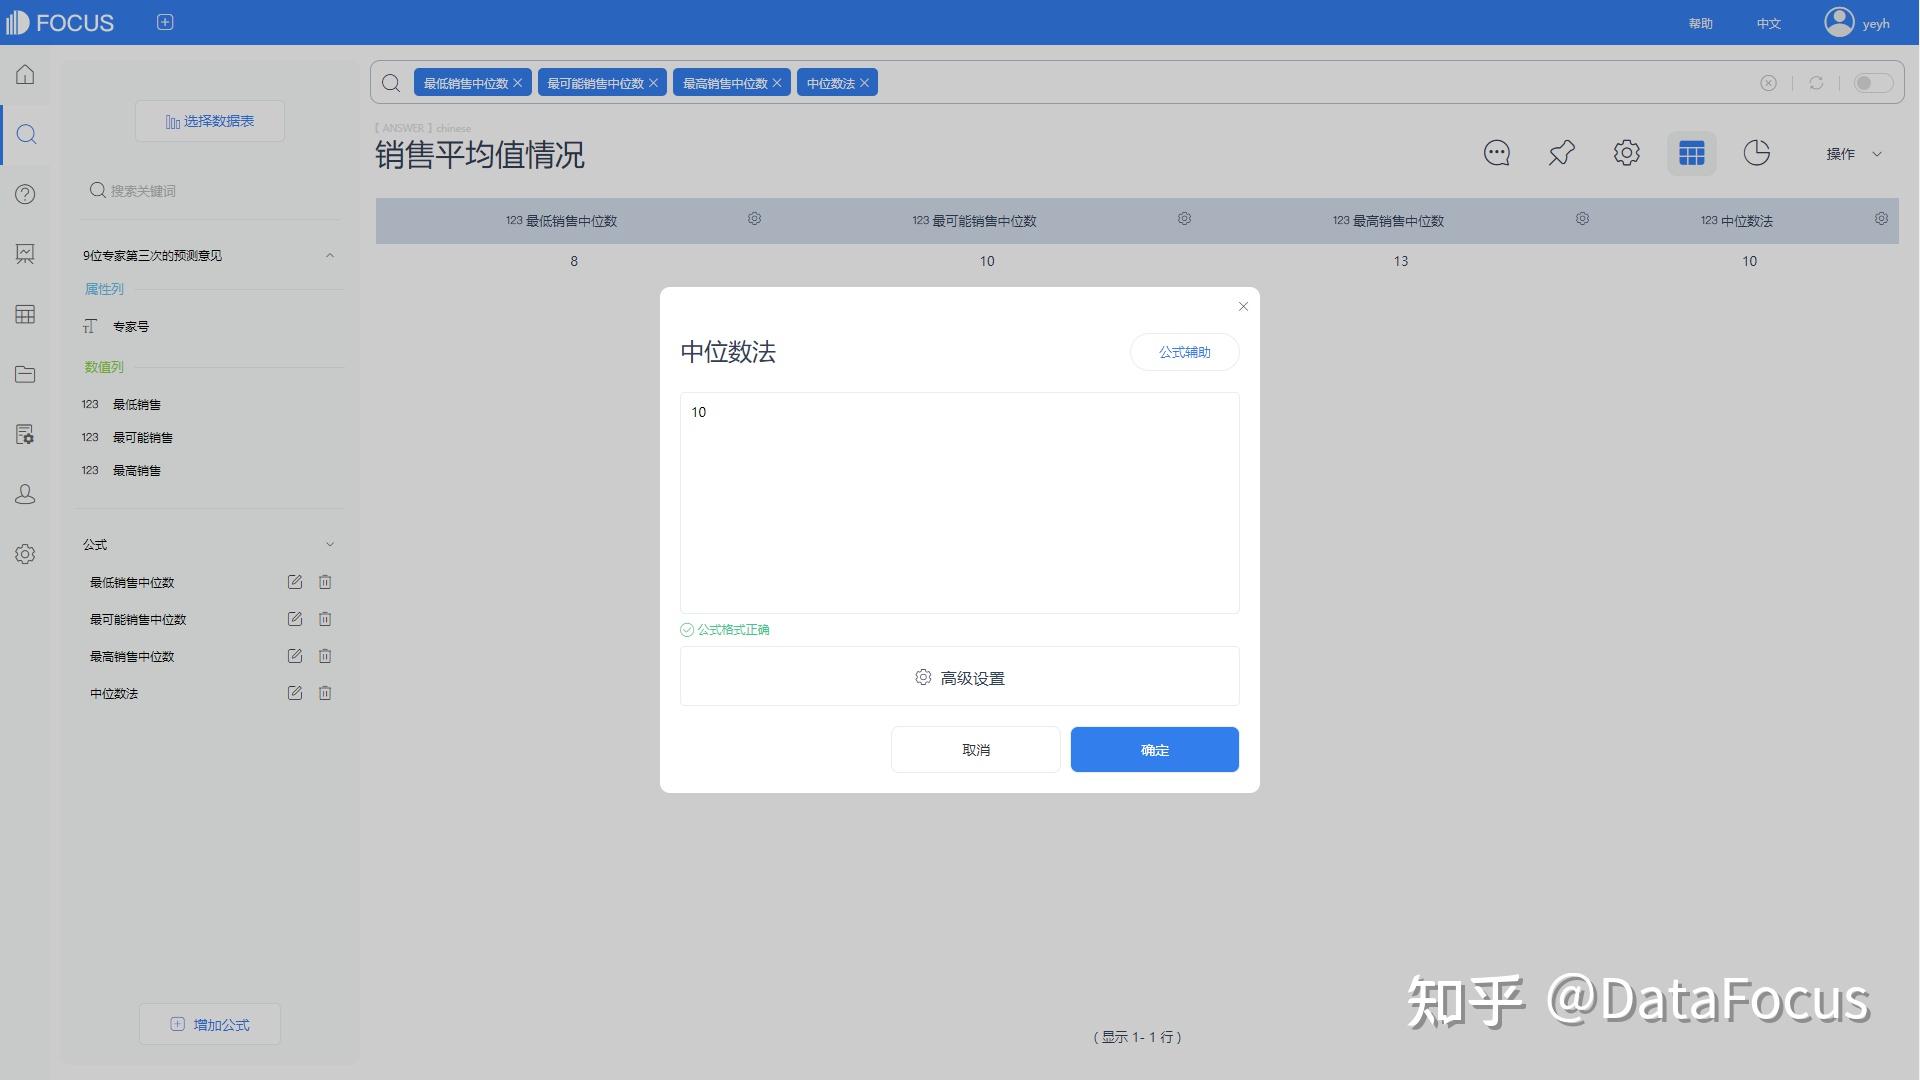Open the 操作 dropdown menu
Screen dimensions: 1920x1080
coord(1853,154)
